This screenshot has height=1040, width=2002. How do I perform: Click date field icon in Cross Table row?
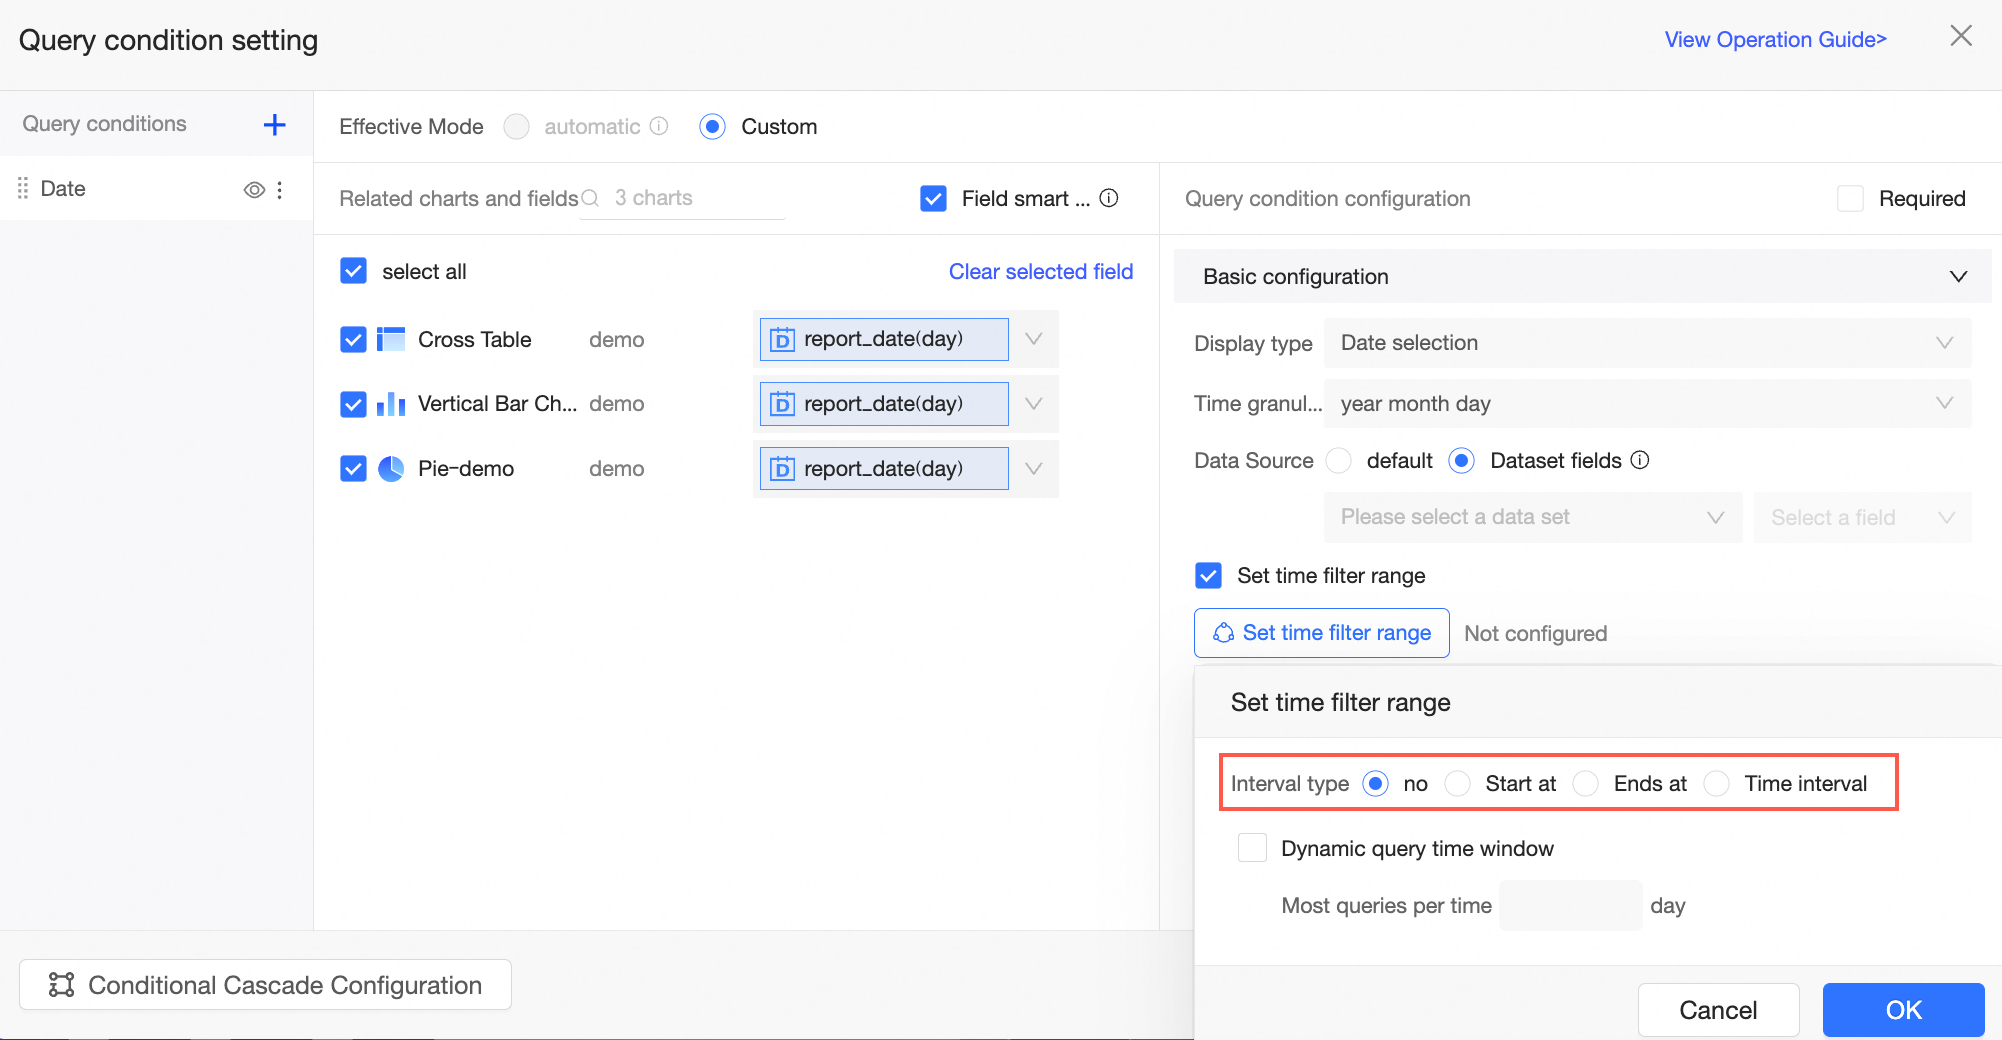(x=782, y=340)
